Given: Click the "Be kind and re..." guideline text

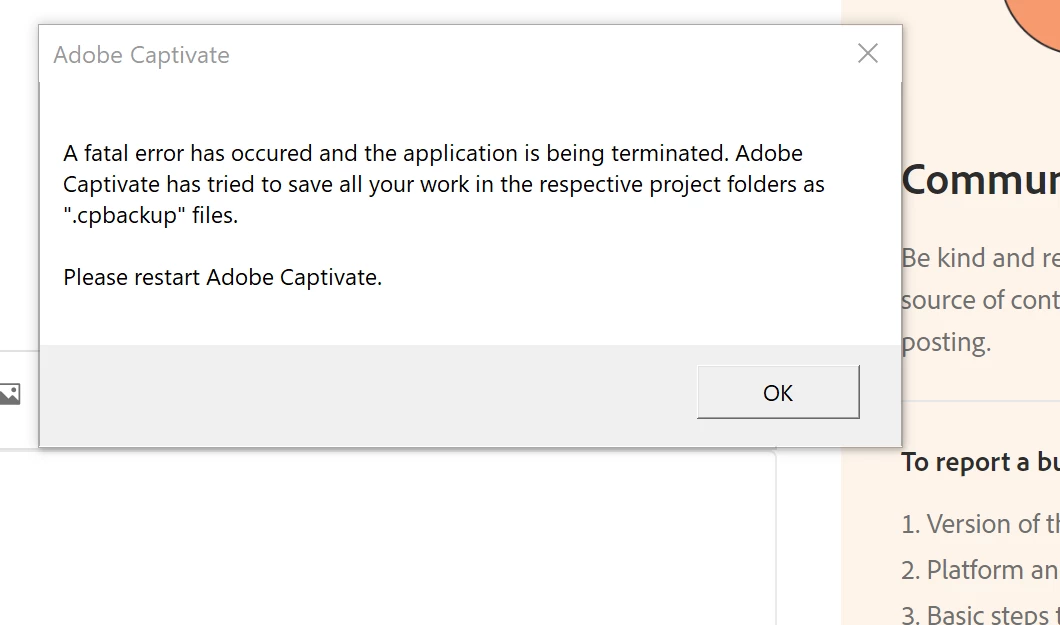Looking at the screenshot, I should point(980,258).
